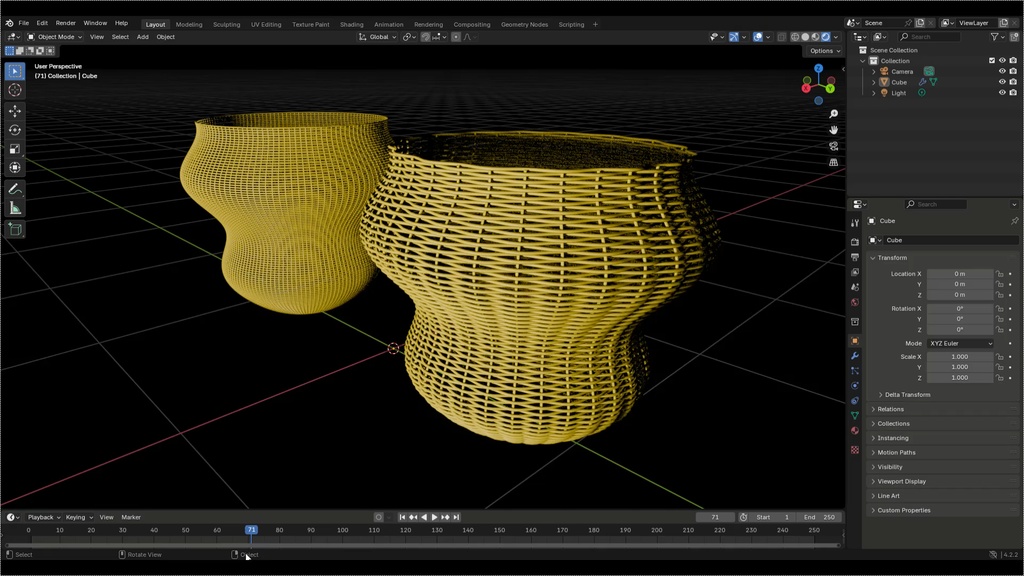Click the viewport zoom magnifier icon
Viewport: 1024px width, 576px height.
833,114
